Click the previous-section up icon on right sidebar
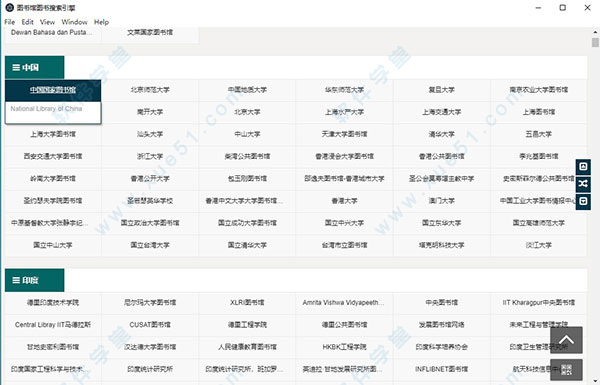This screenshot has width=600, height=385. (583, 166)
